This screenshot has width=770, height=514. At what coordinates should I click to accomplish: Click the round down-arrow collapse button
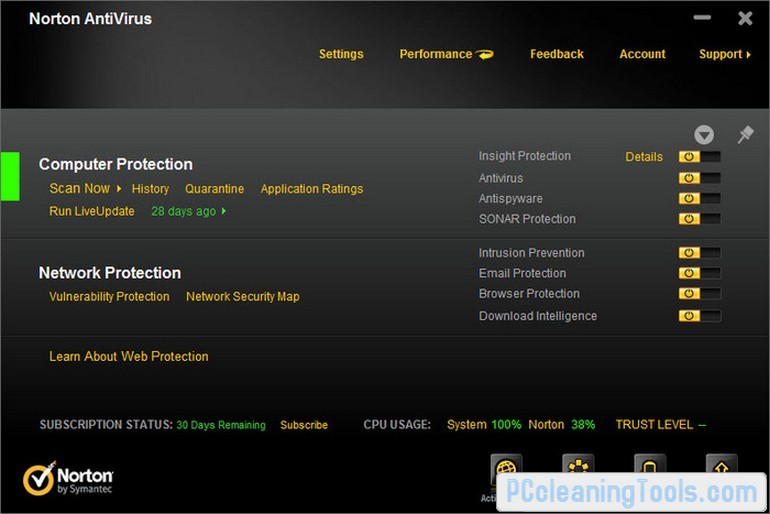pos(704,135)
